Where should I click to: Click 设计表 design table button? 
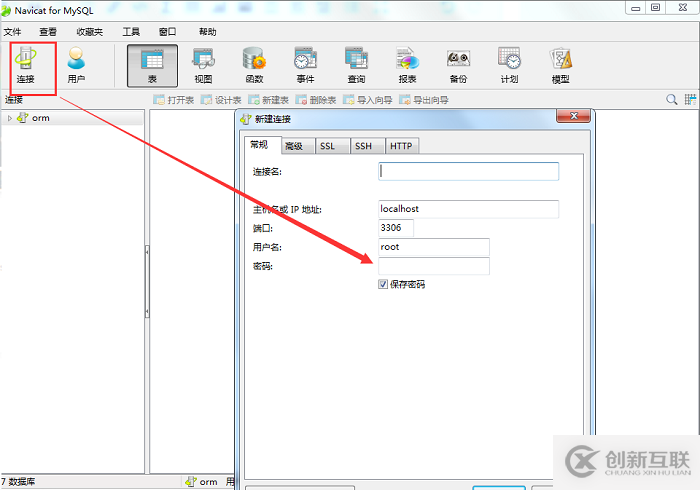(221, 100)
